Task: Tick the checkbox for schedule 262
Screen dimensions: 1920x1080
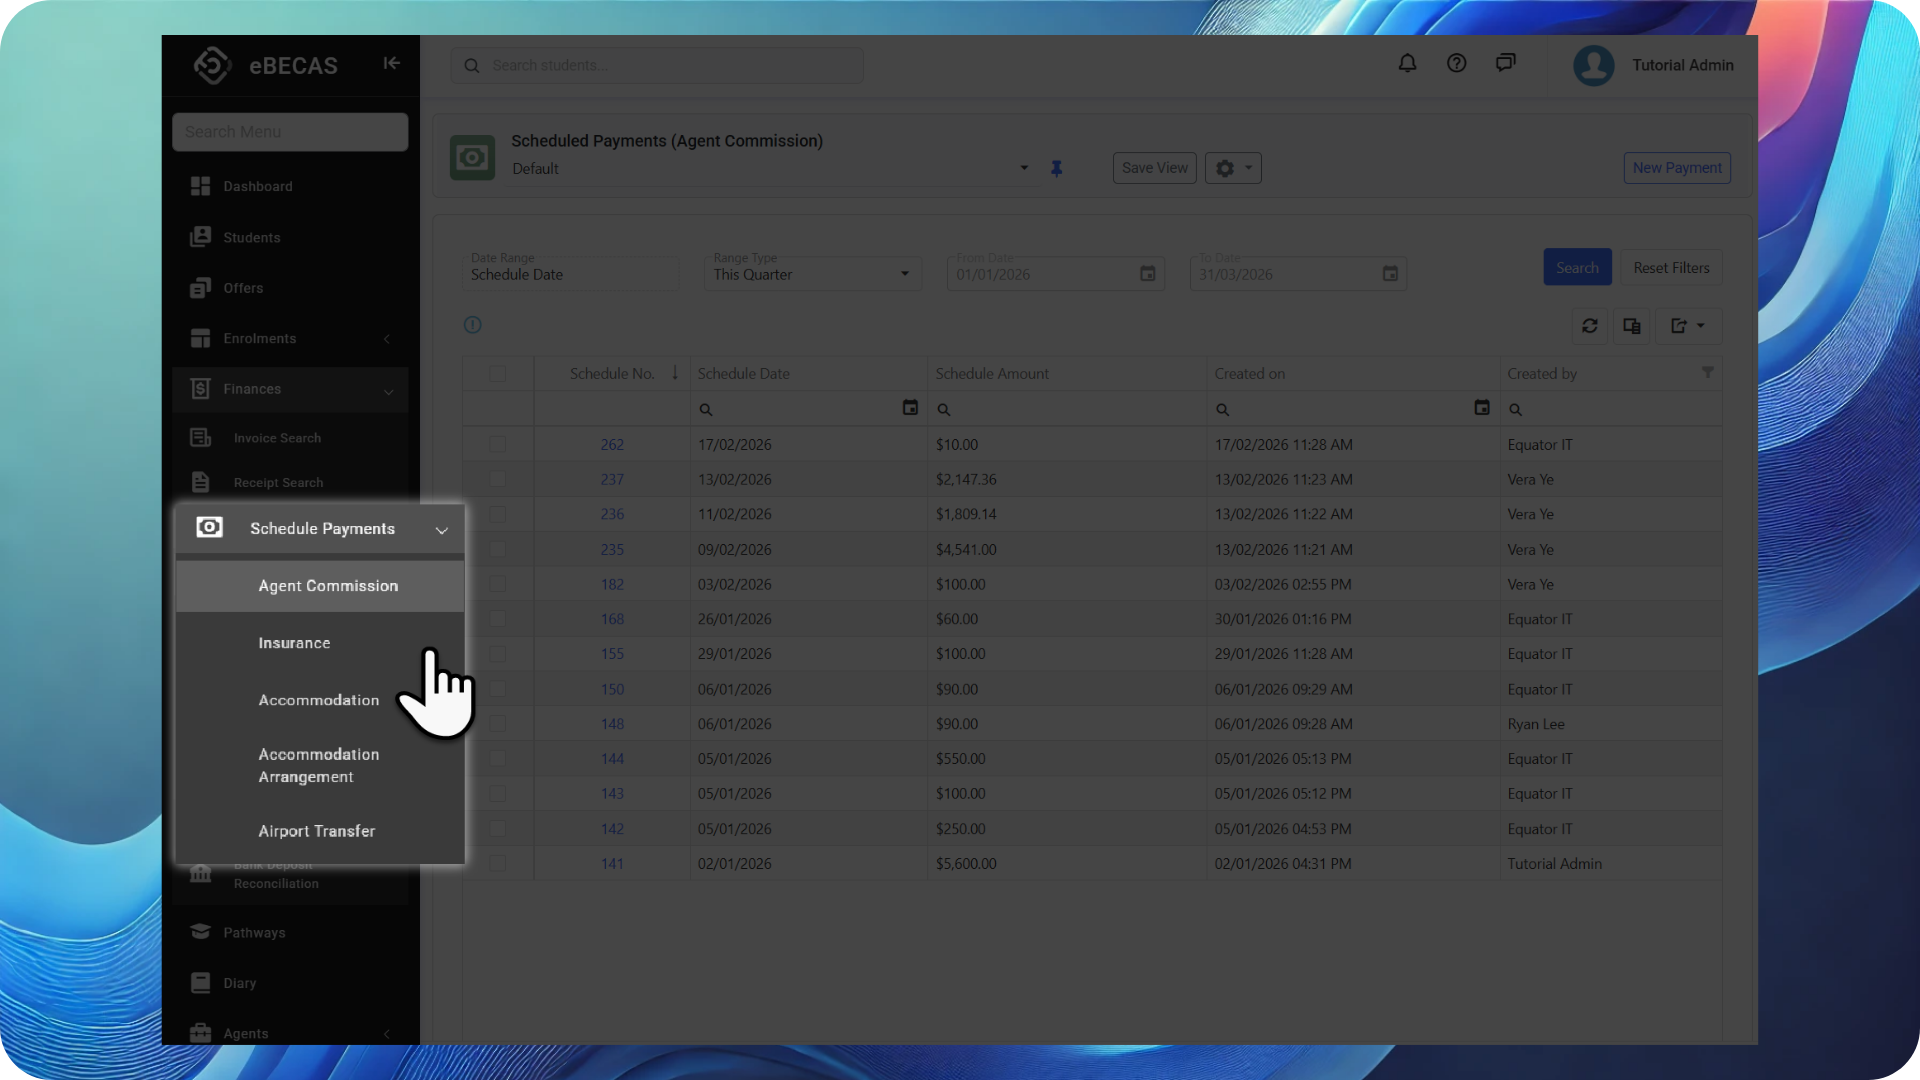Action: [497, 444]
